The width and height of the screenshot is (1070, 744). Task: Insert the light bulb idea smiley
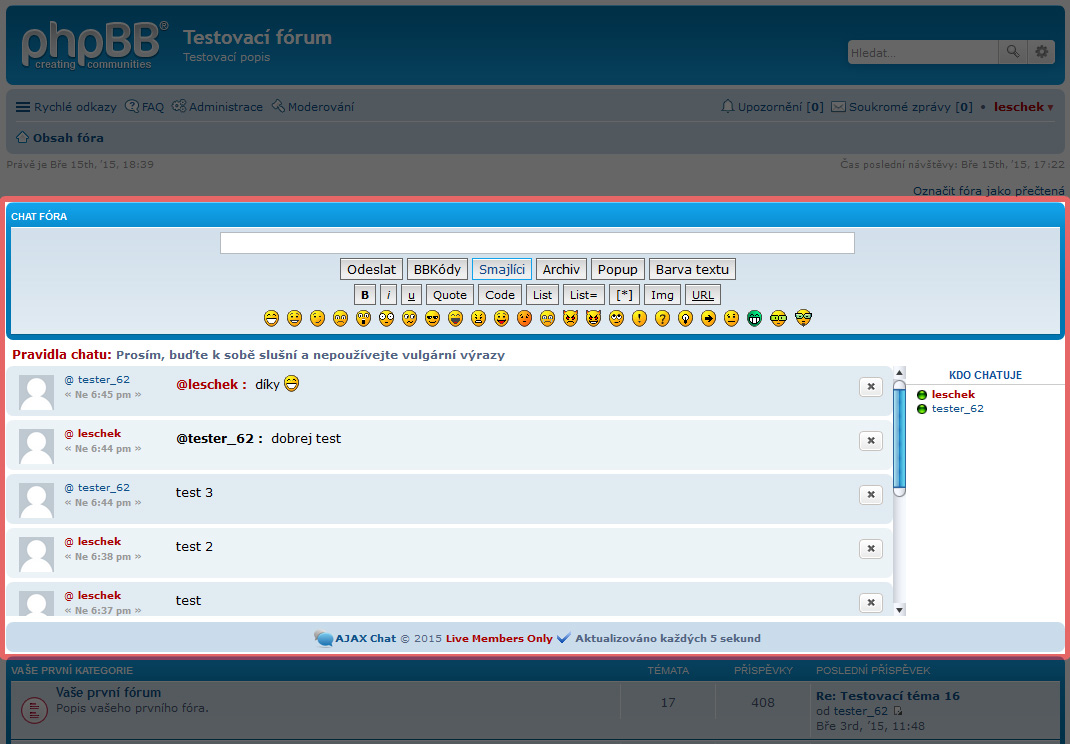click(685, 318)
